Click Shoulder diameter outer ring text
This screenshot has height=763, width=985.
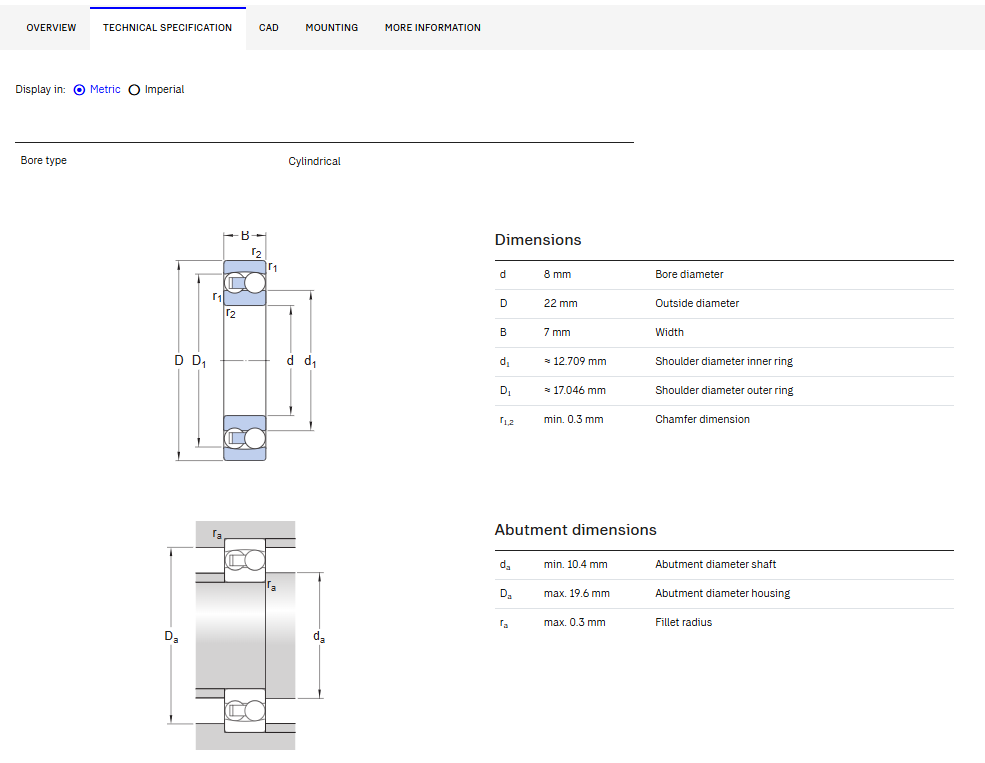[x=724, y=390]
